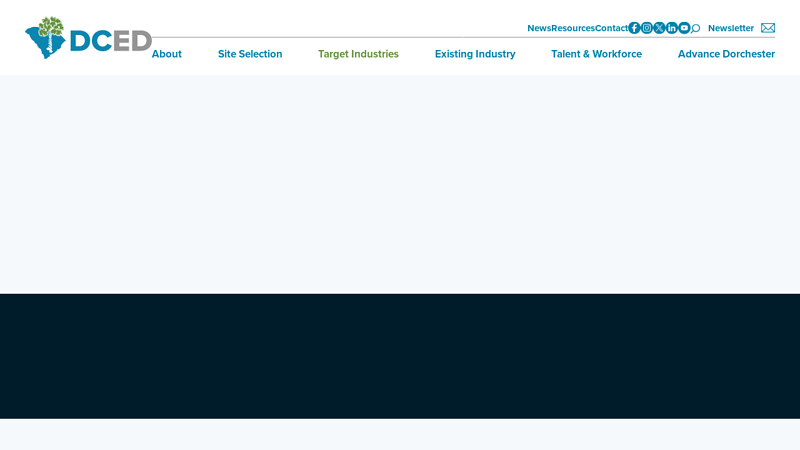800x450 pixels.
Task: Click the newsletter envelope icon
Action: click(768, 28)
